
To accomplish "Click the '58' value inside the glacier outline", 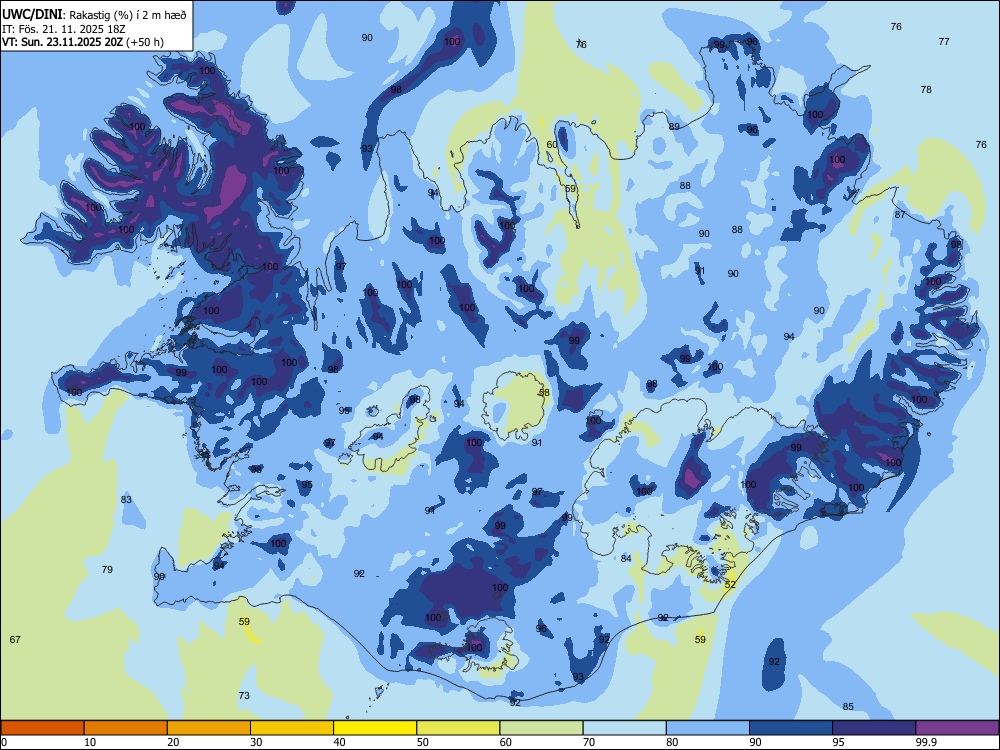I will pos(544,392).
